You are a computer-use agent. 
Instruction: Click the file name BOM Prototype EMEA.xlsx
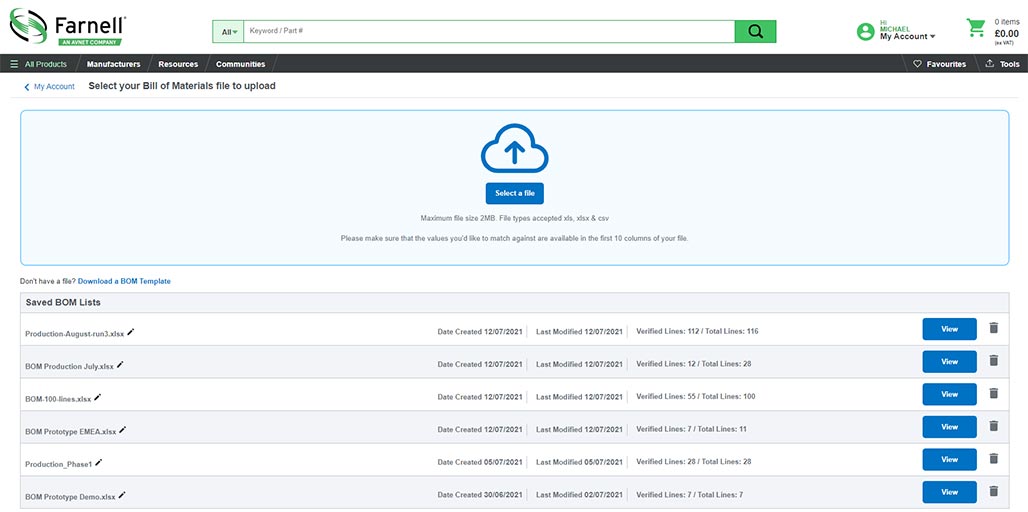(71, 431)
